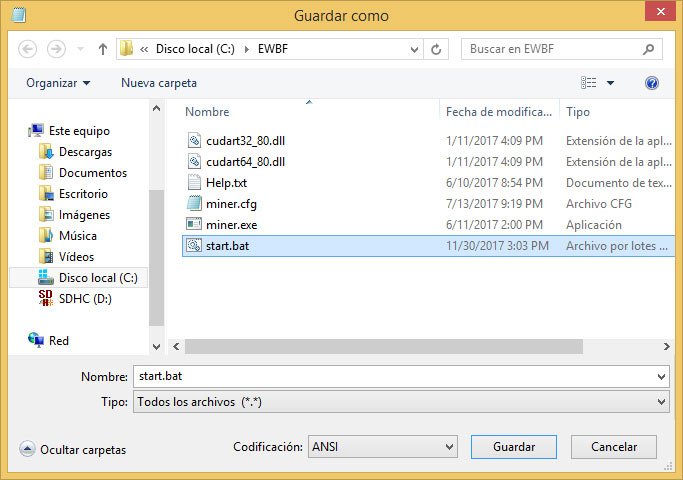Open Vídeos in the navigation pane
Viewport: 683px width, 480px height.
tap(76, 257)
